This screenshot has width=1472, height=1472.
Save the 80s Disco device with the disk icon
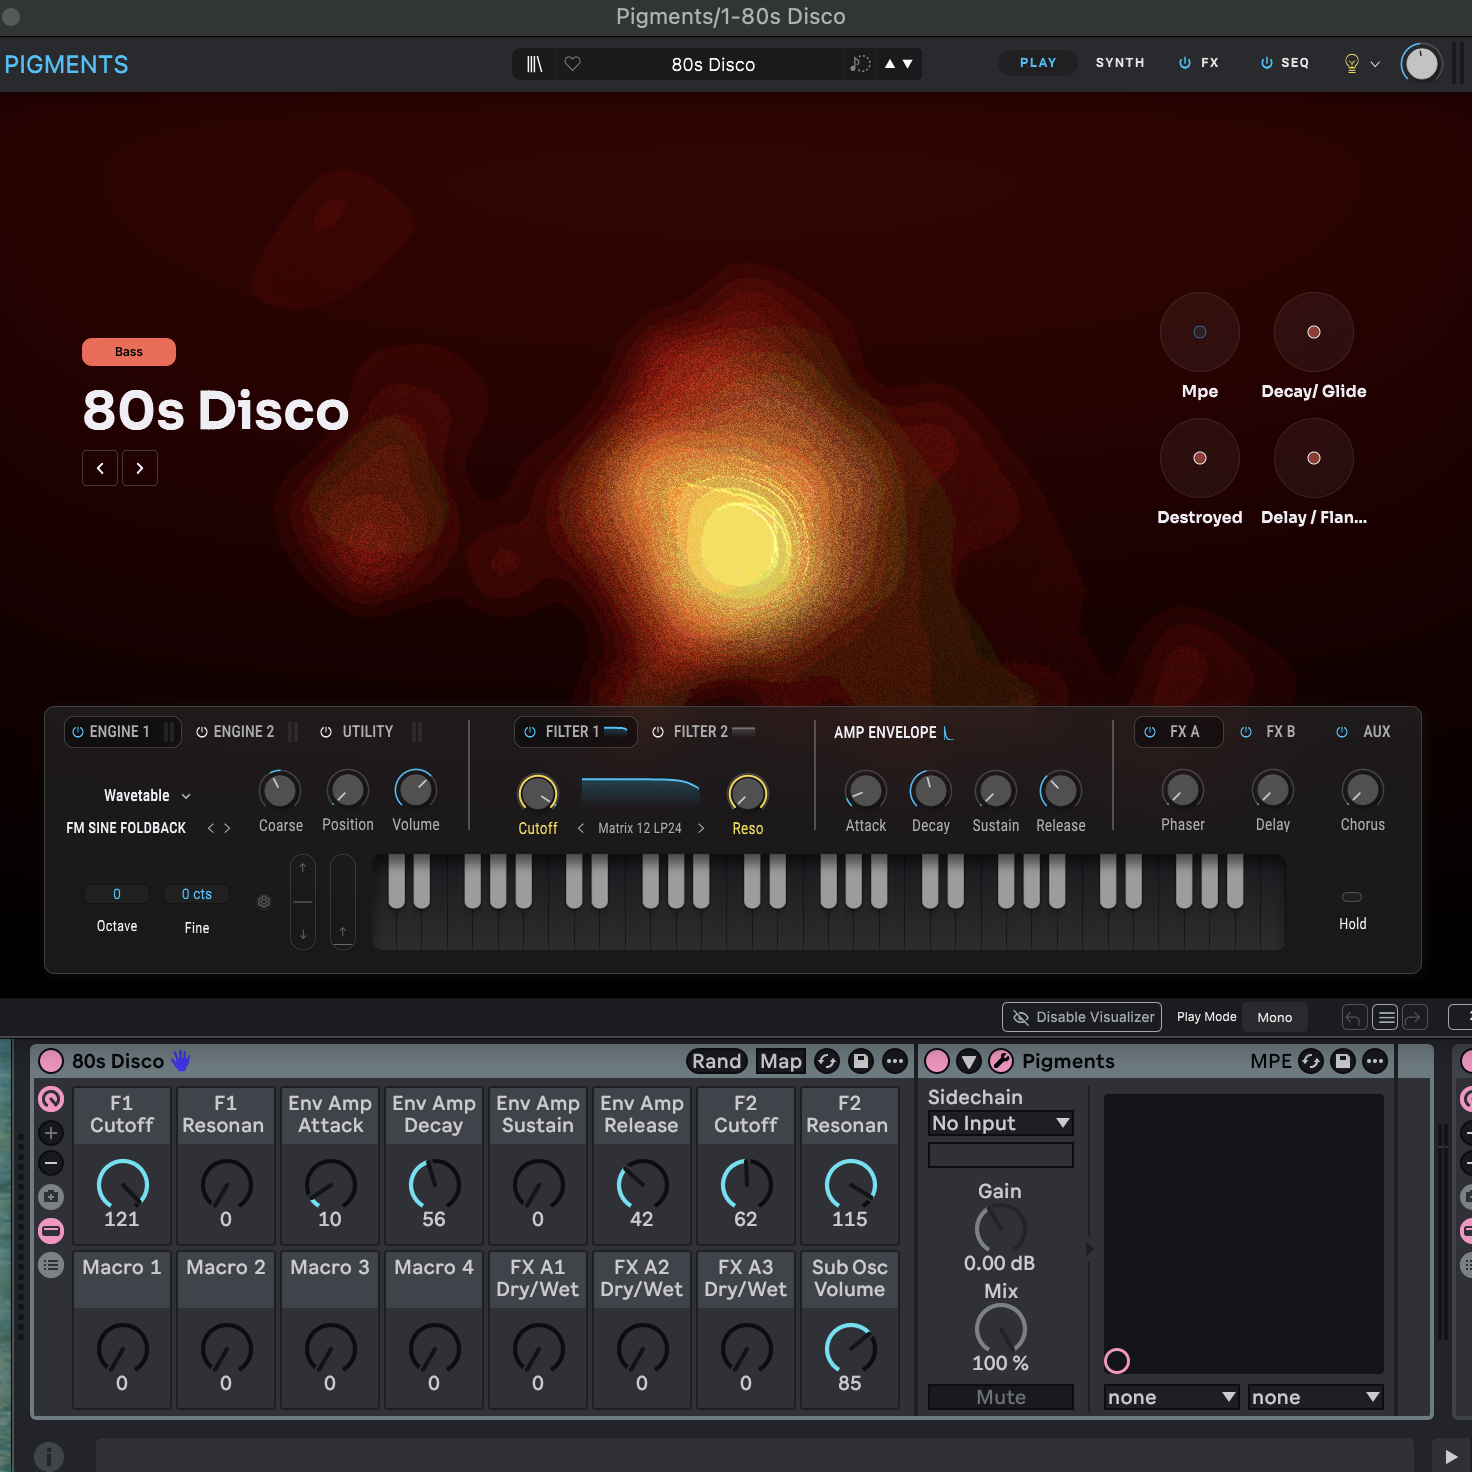pyautogui.click(x=861, y=1061)
